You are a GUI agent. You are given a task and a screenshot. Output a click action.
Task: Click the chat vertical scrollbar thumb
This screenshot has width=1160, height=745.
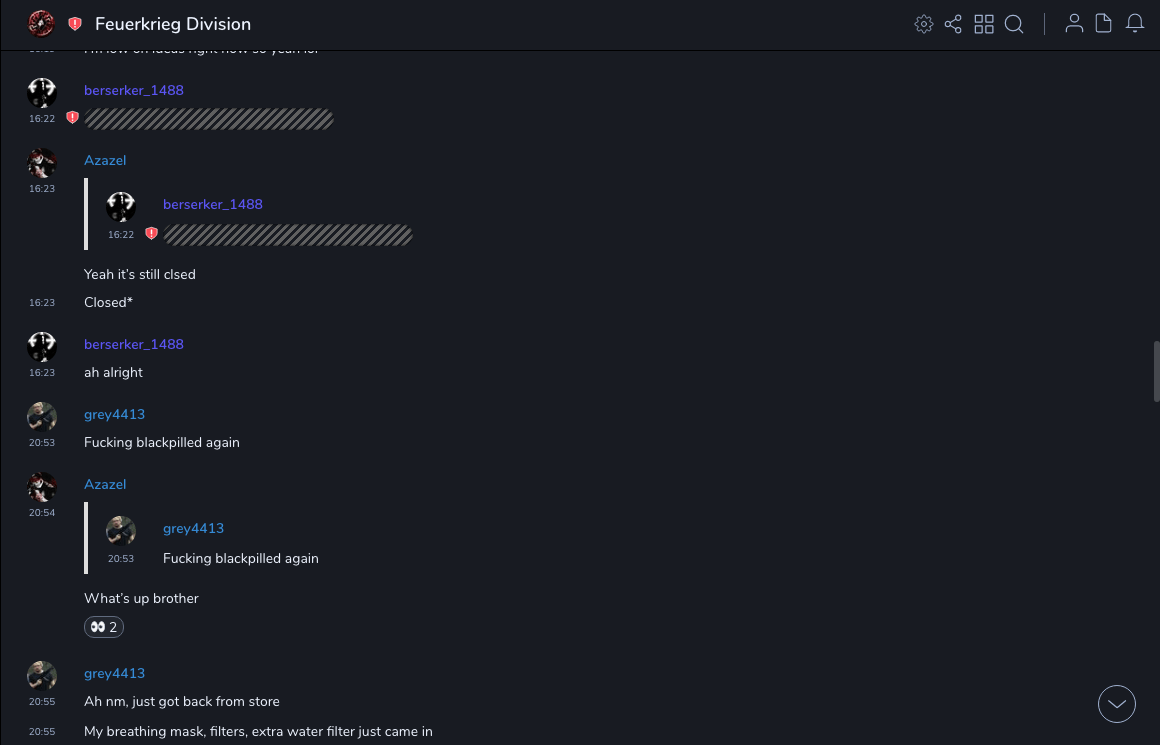[1156, 370]
